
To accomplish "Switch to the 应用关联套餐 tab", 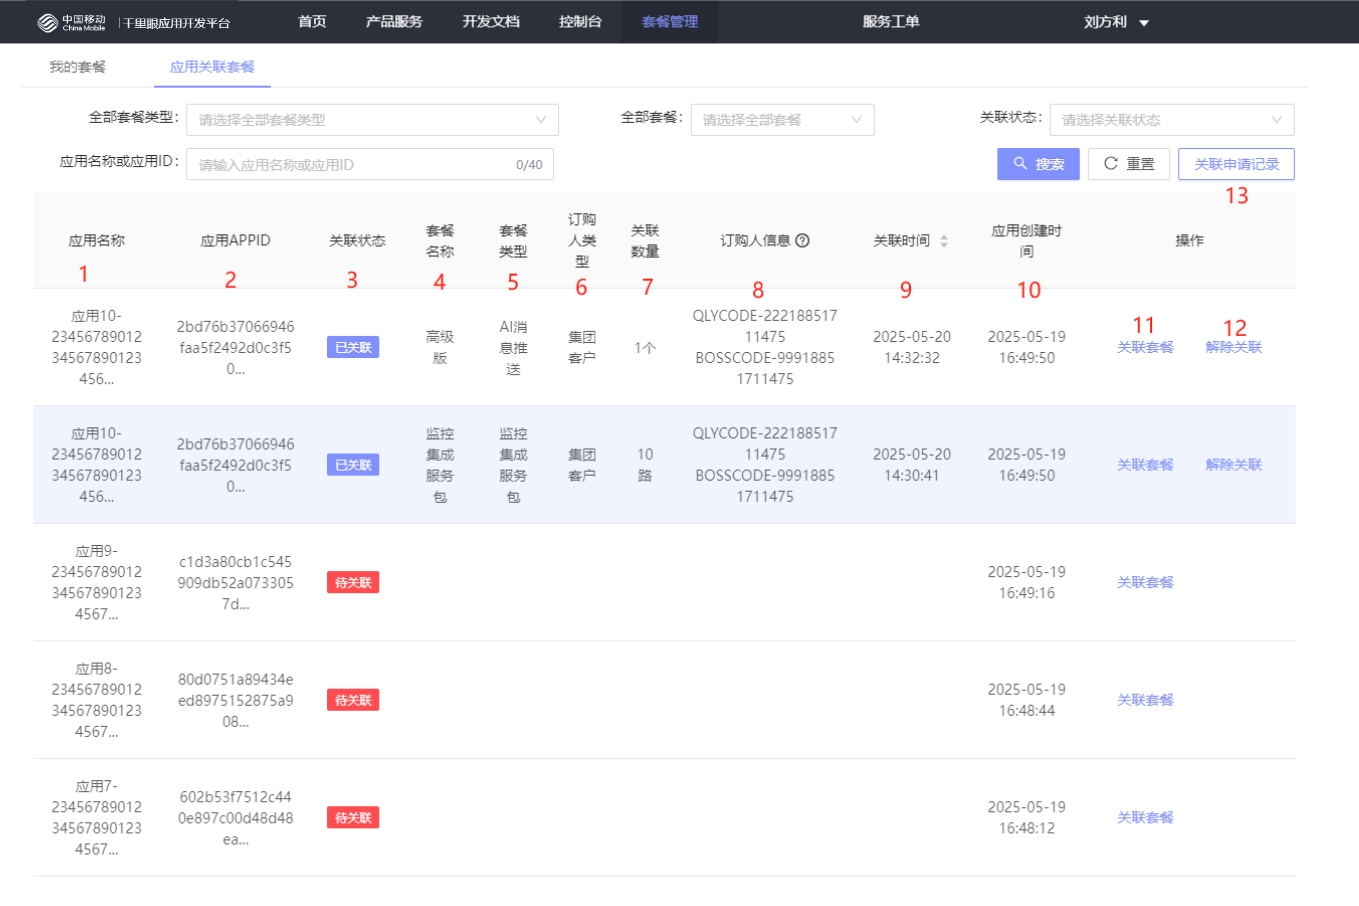I will (x=212, y=67).
